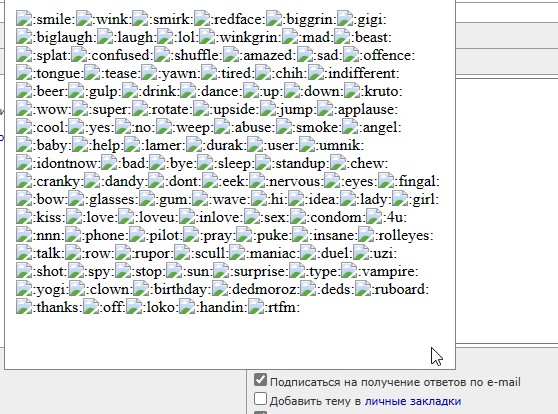Image resolution: width=558 pixels, height=414 pixels.
Task: Click the :biggrin: code text
Action: click(x=310, y=19)
